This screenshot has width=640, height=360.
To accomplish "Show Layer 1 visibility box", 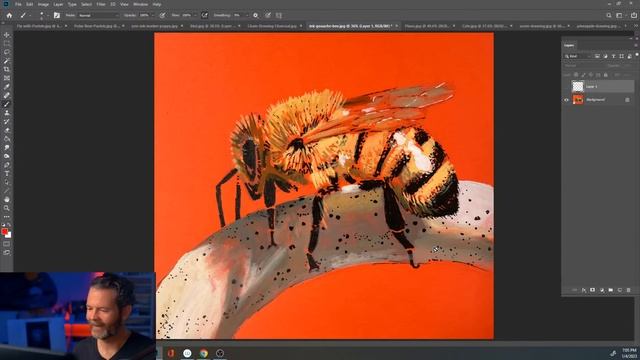I will pos(567,87).
